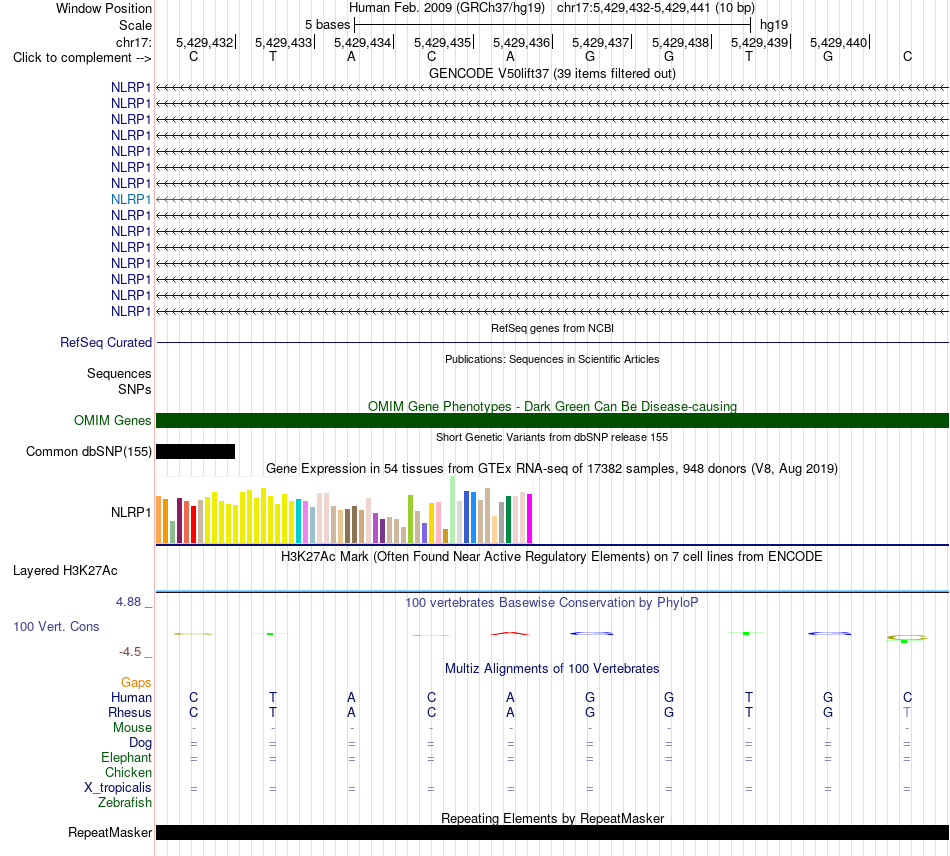Click position label 5,429,438 on ruler
This screenshot has width=950, height=856.
point(680,42)
